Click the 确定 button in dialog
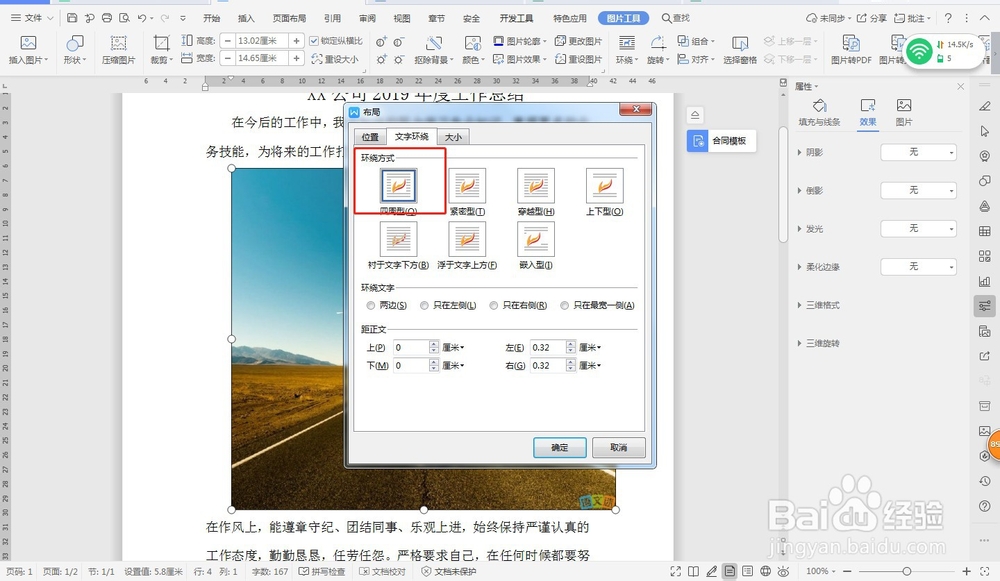This screenshot has height=581, width=1000. (x=559, y=448)
